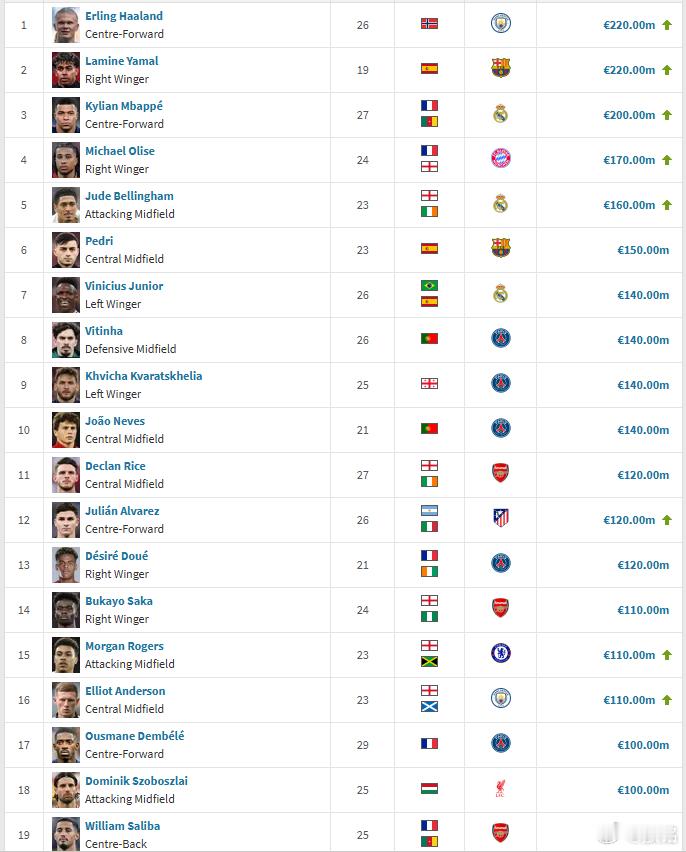The height and width of the screenshot is (852, 686).
Task: Click the Norway flag in Haaland's row
Action: click(429, 23)
